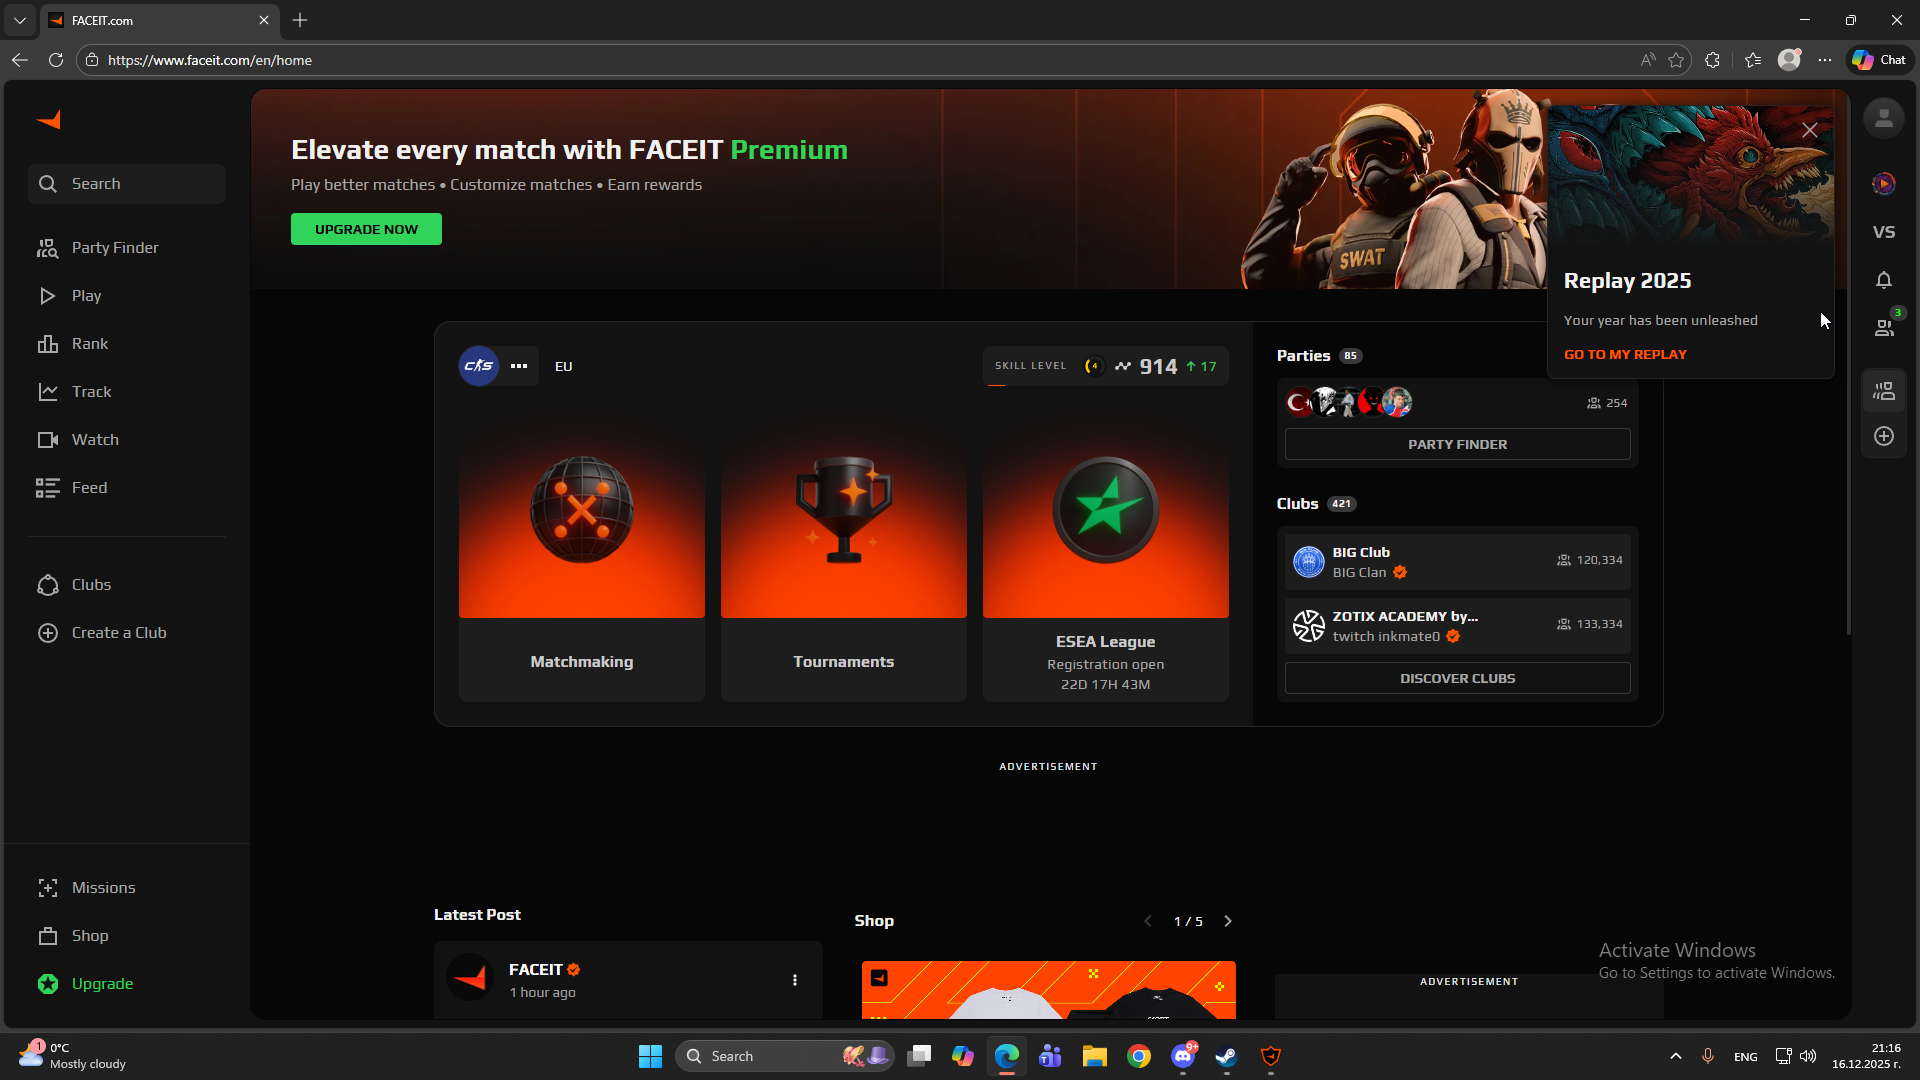Image resolution: width=1920 pixels, height=1080 pixels.
Task: Click the address bar URL
Action: coord(210,60)
